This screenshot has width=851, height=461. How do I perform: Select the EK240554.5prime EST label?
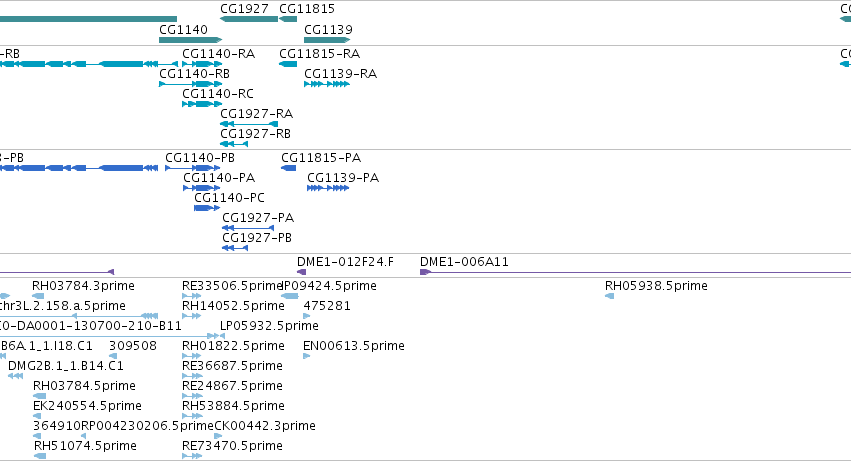click(x=87, y=407)
